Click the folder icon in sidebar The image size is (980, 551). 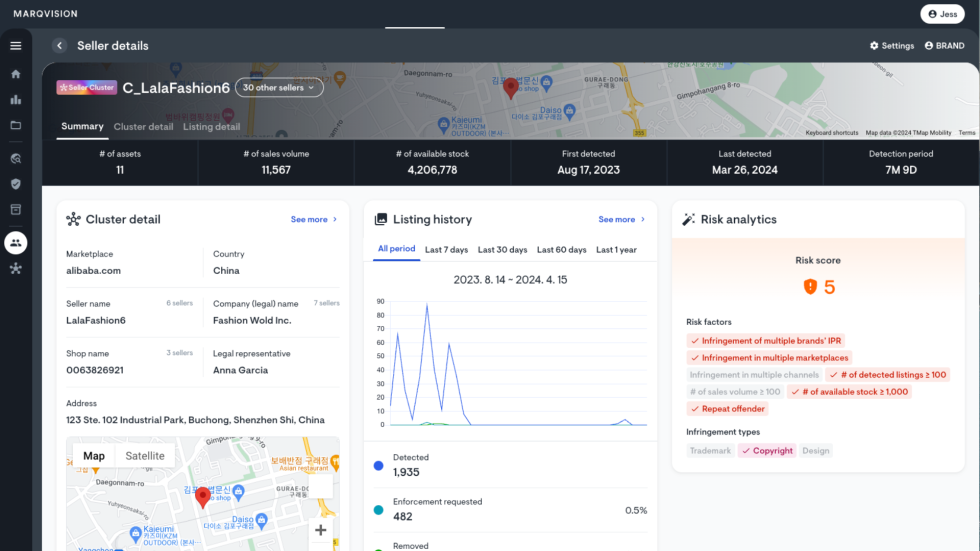[15, 126]
